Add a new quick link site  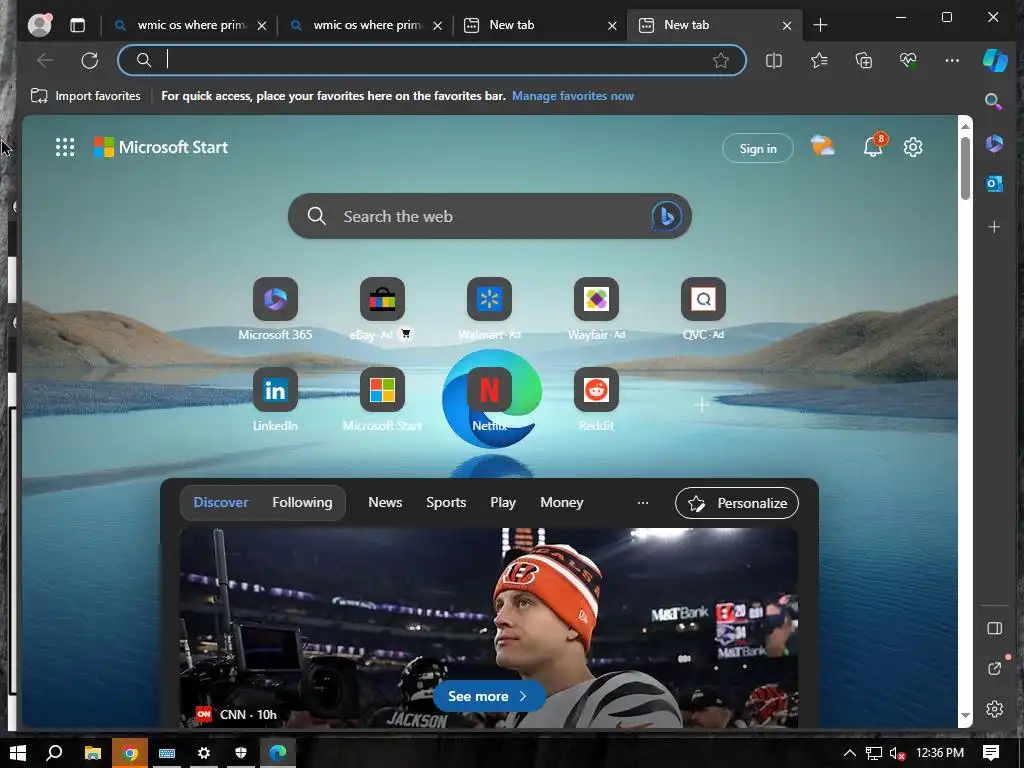702,405
